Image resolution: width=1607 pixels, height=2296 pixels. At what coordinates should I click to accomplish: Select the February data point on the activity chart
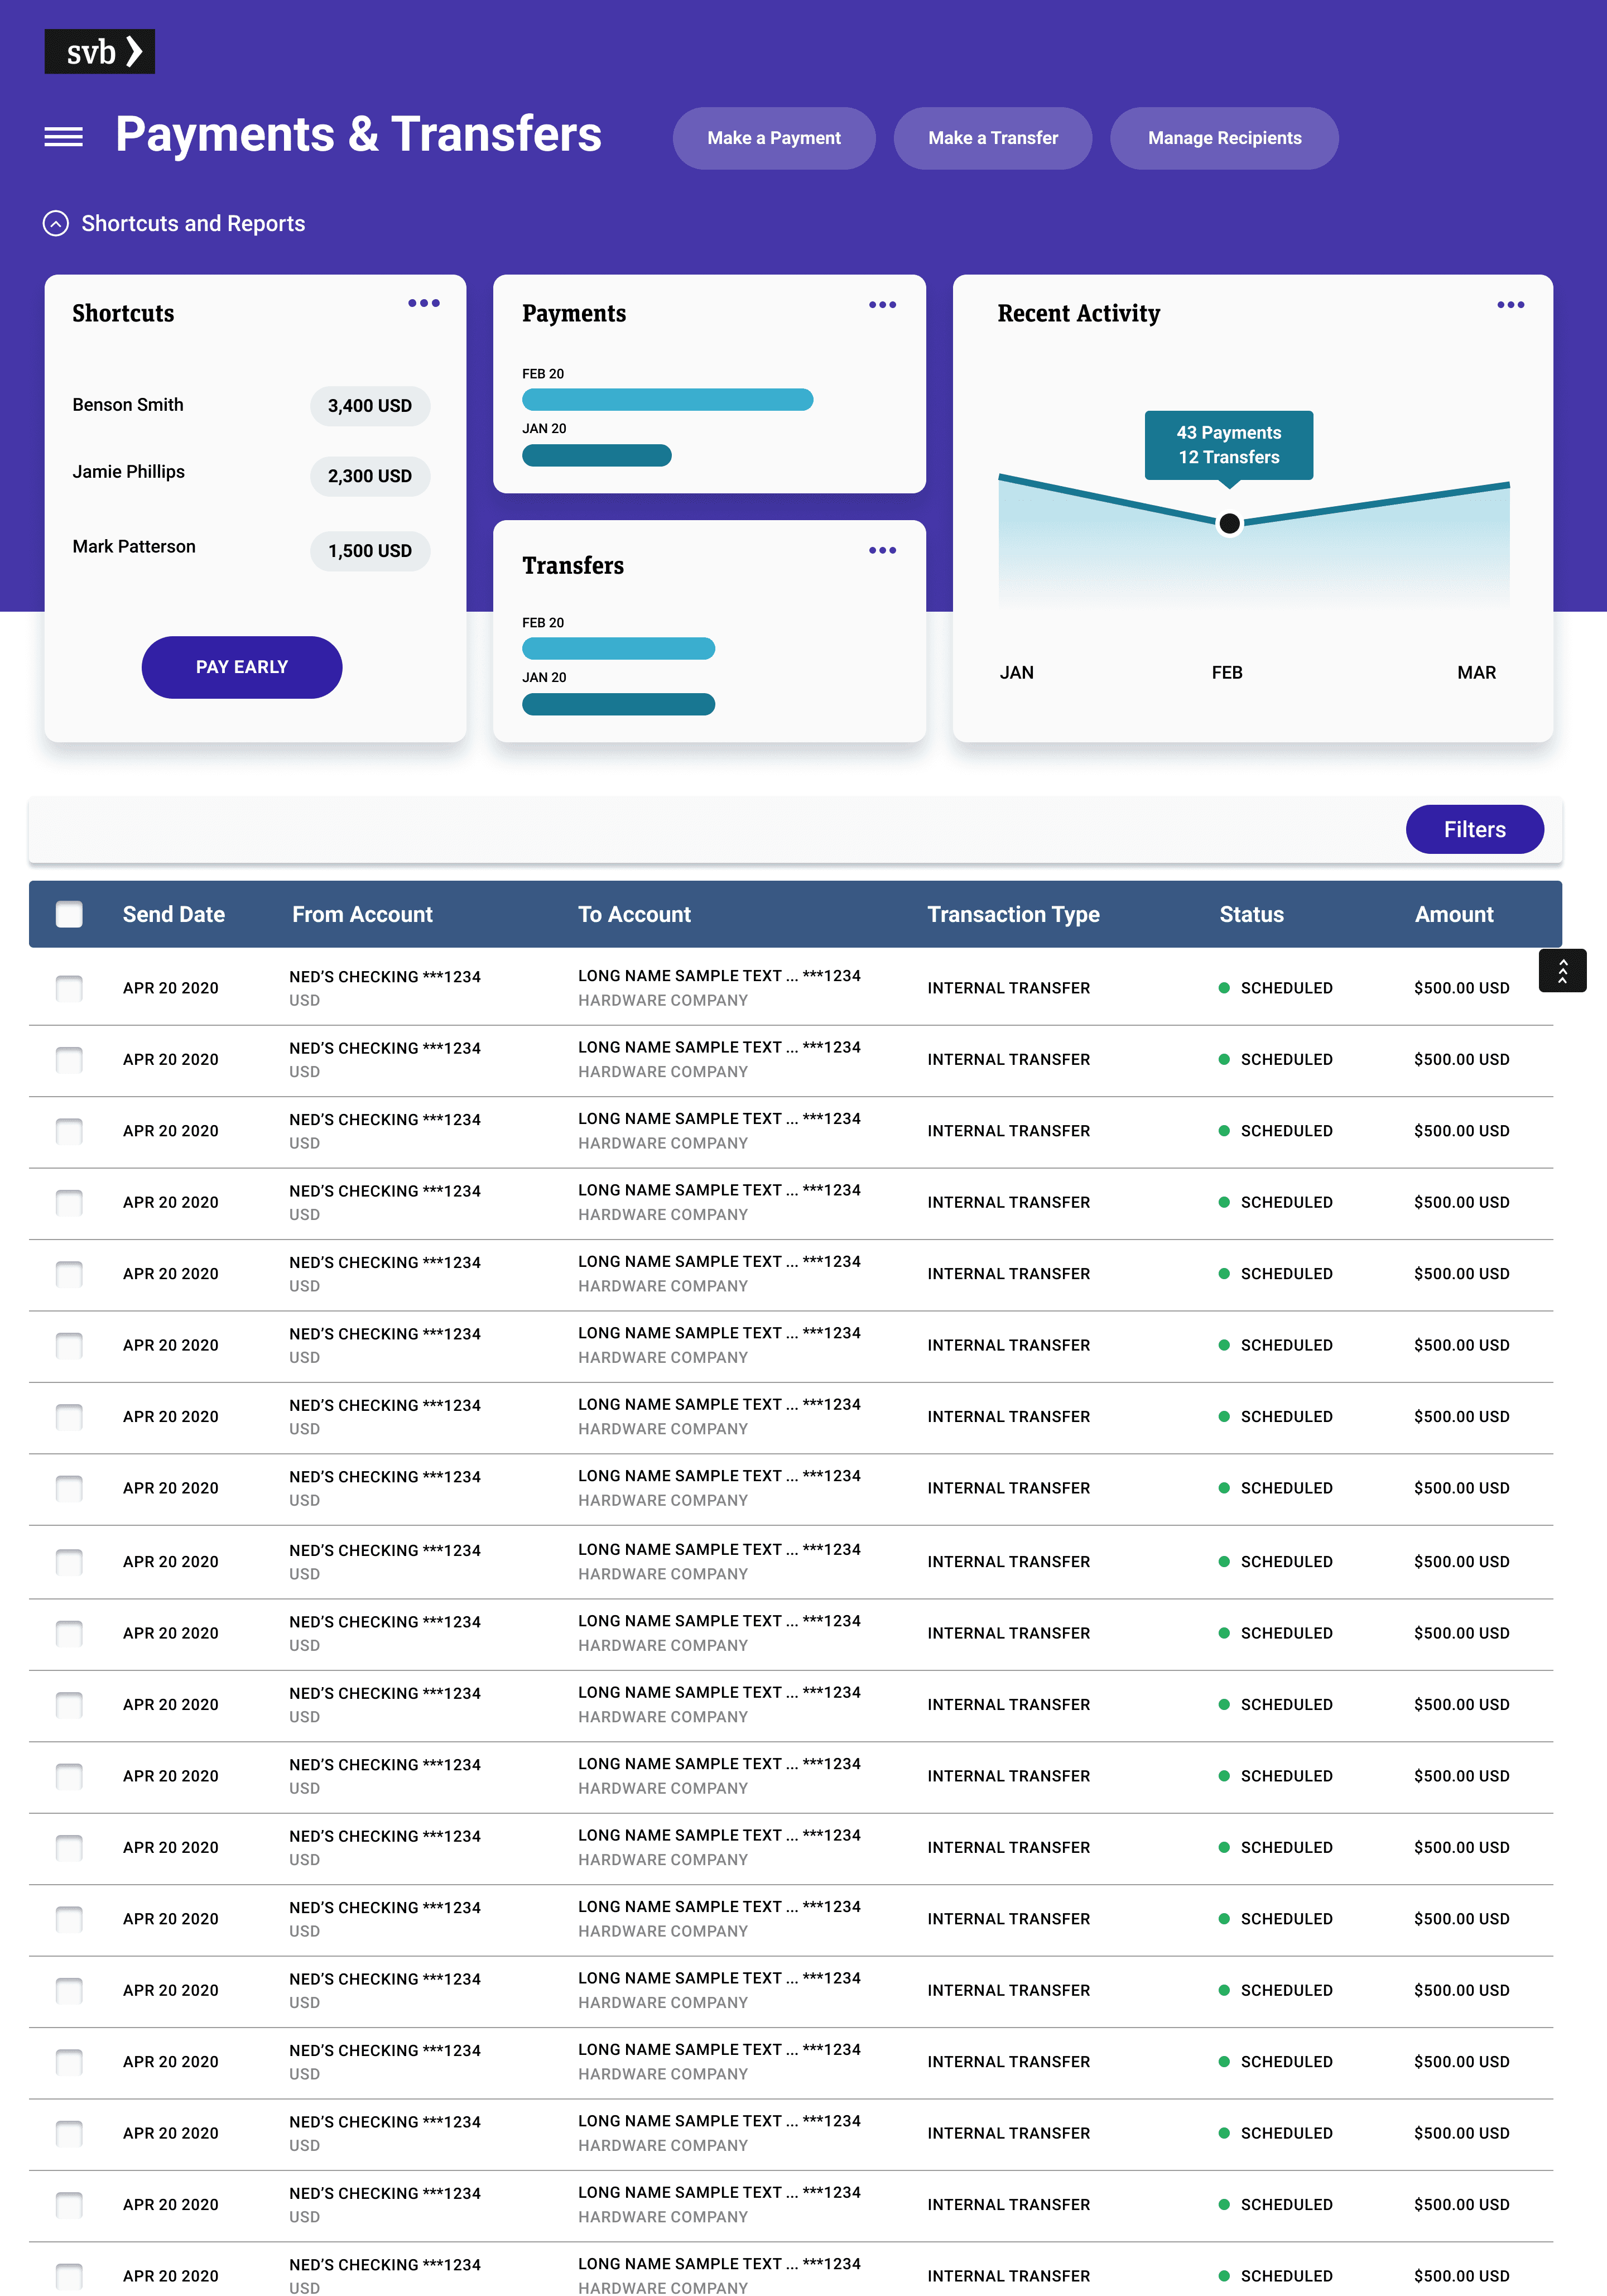tap(1229, 524)
